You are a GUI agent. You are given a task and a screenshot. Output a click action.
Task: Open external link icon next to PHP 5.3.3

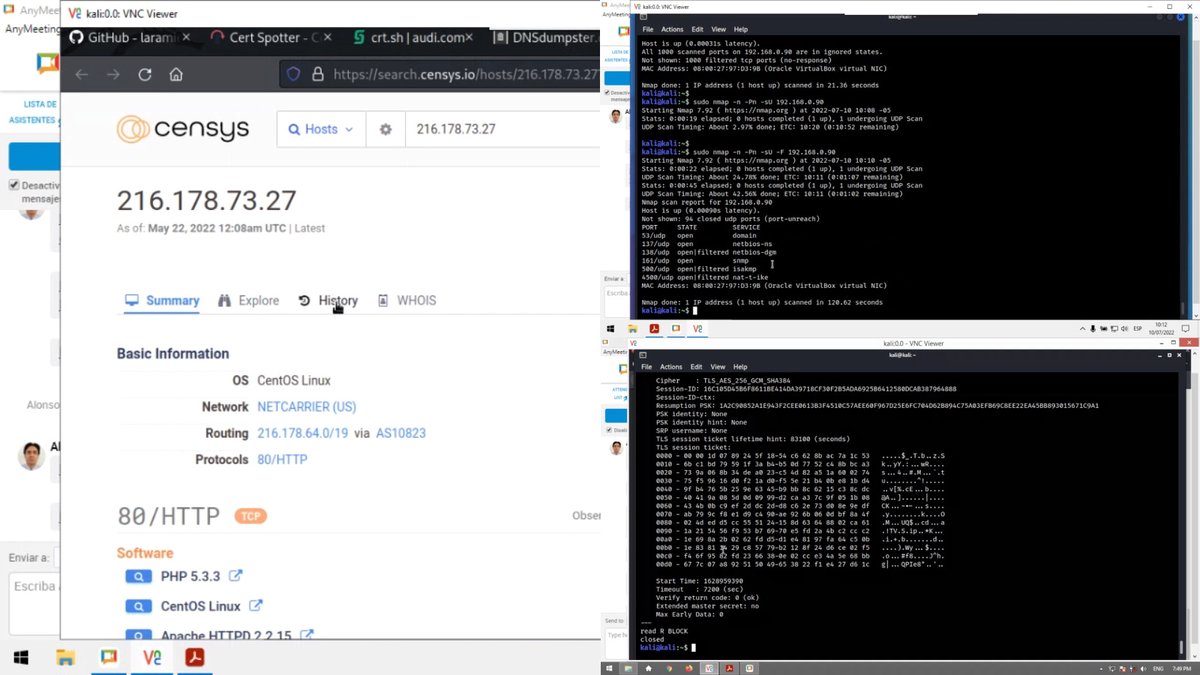235,576
